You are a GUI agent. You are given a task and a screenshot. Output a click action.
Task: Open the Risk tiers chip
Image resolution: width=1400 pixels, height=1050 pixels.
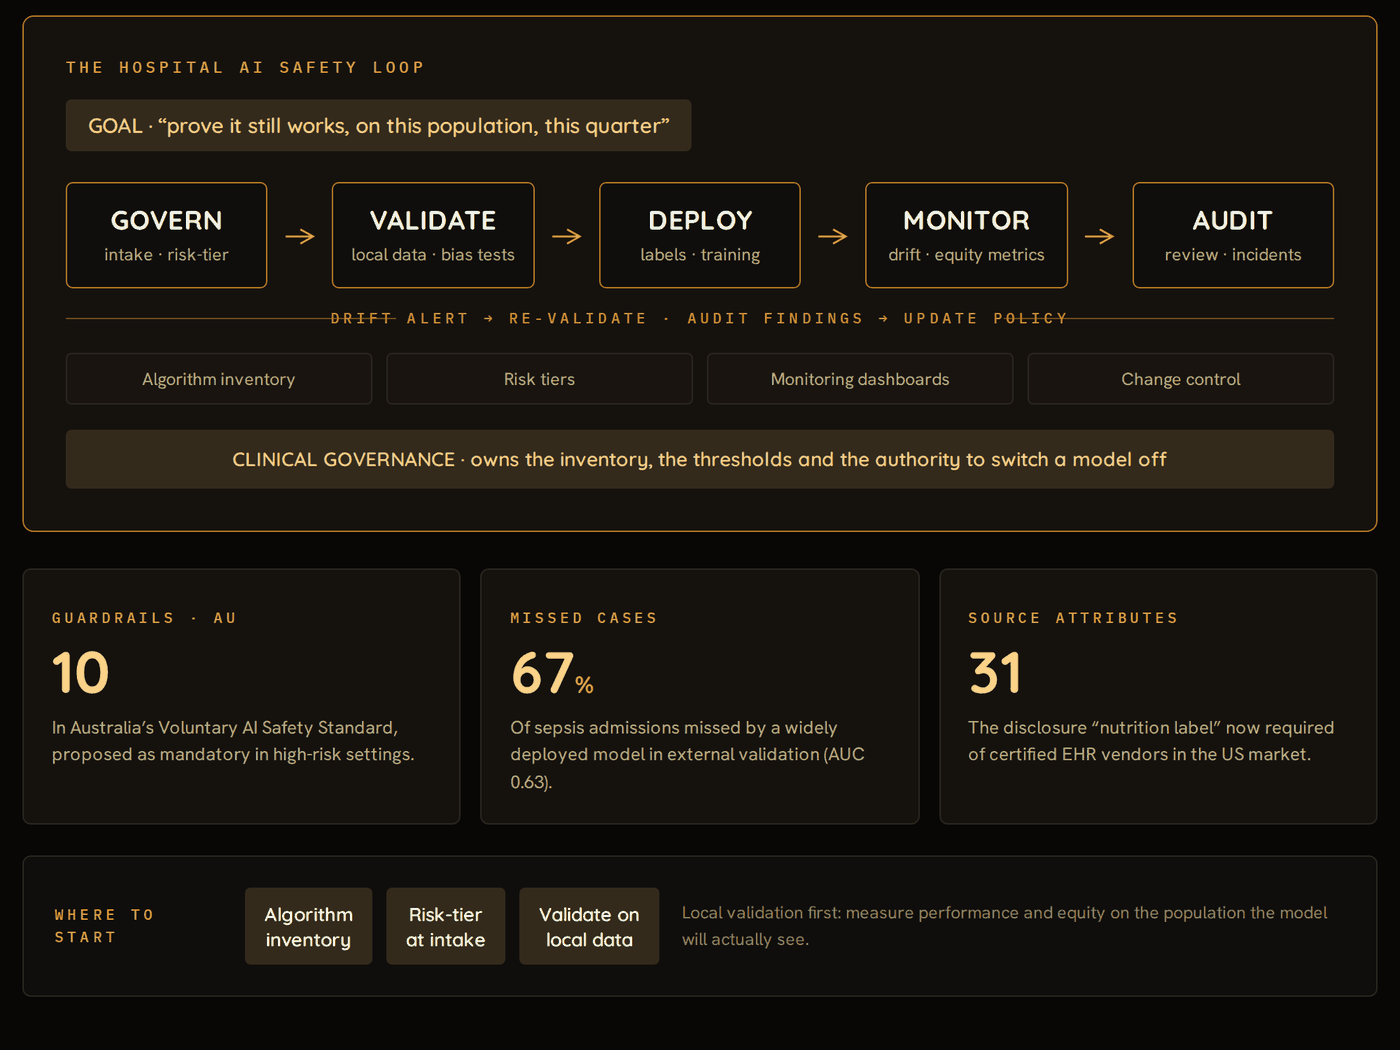pos(539,379)
